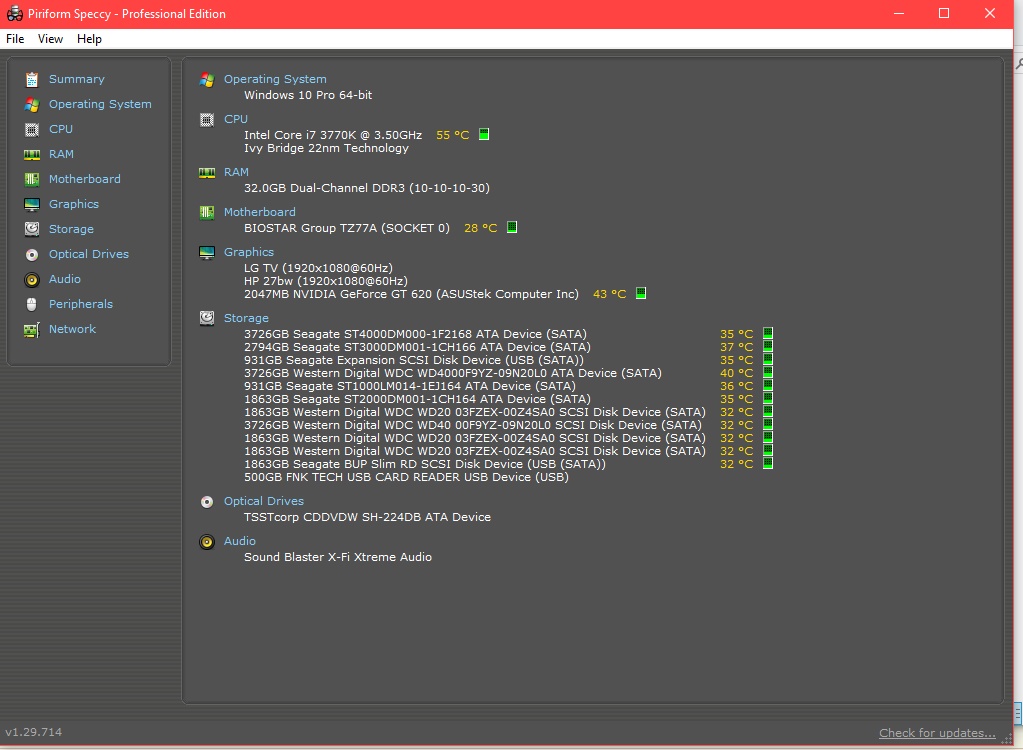This screenshot has width=1023, height=750.
Task: Open the File menu
Action: point(15,39)
